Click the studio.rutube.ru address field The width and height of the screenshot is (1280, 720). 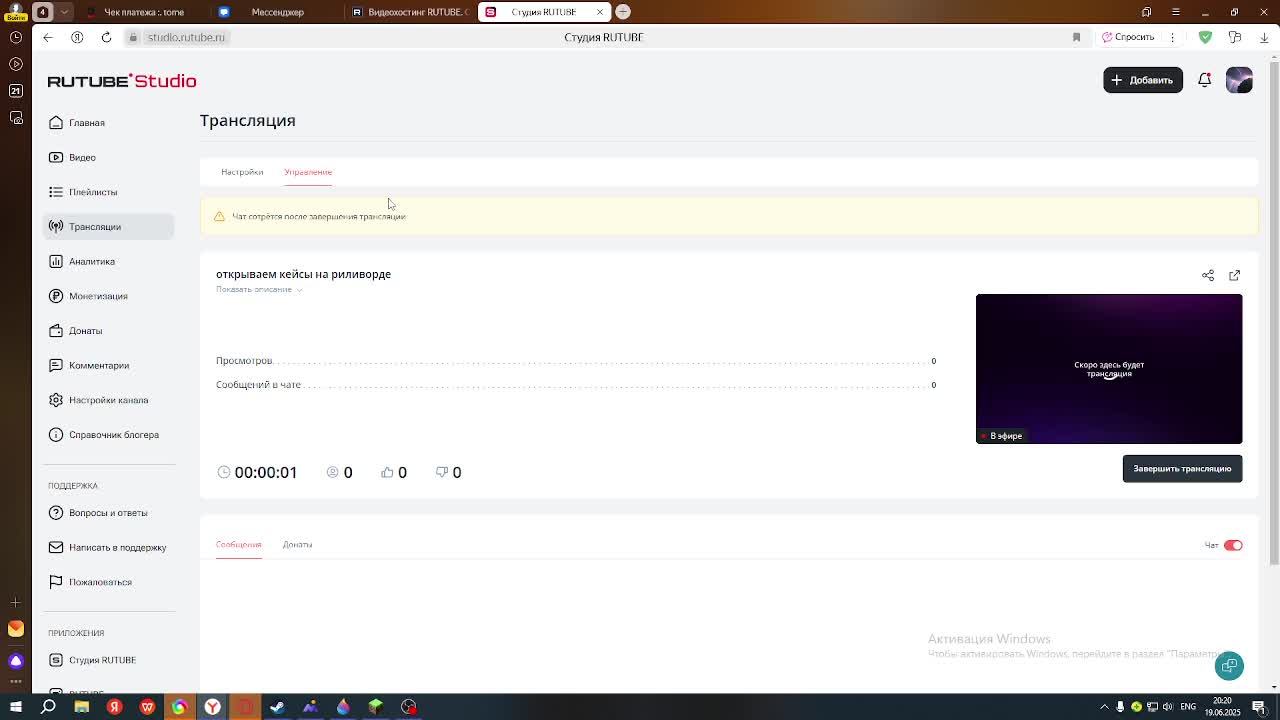pyautogui.click(x=186, y=37)
